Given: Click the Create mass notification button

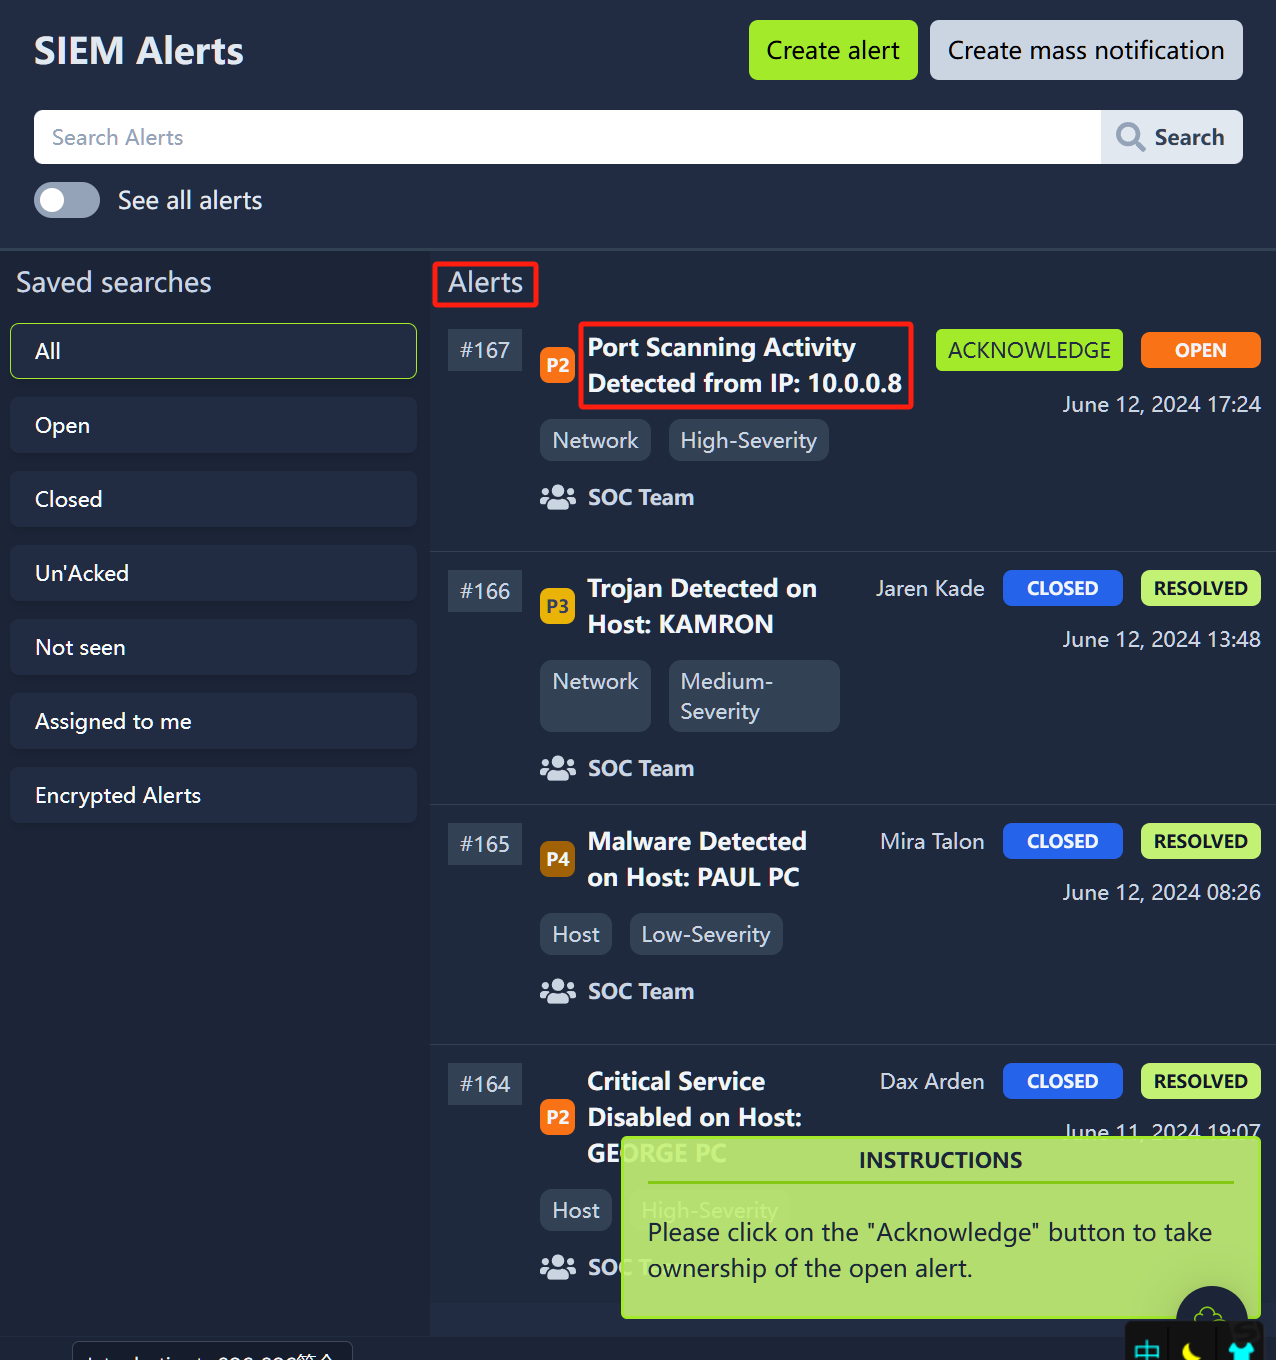Looking at the screenshot, I should pyautogui.click(x=1086, y=50).
